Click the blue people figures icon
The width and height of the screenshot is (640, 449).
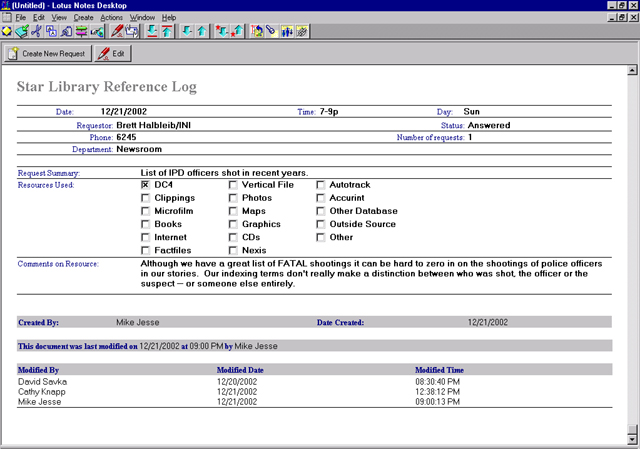287,31
